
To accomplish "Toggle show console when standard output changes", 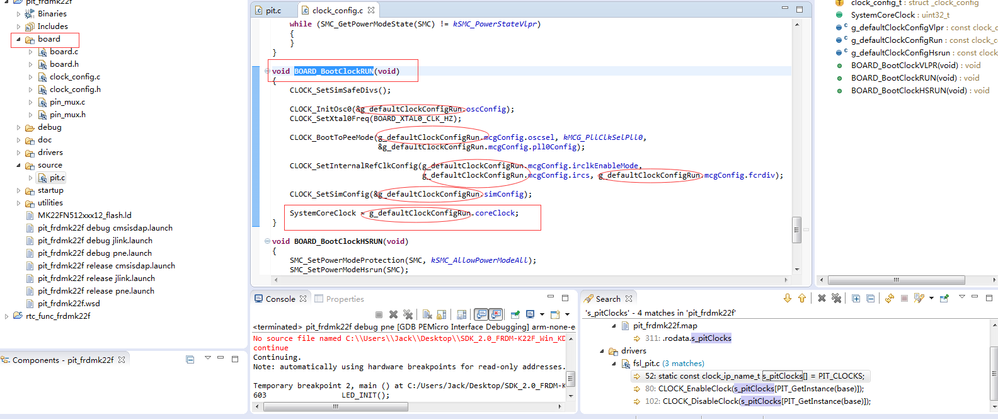I will (x=481, y=315).
